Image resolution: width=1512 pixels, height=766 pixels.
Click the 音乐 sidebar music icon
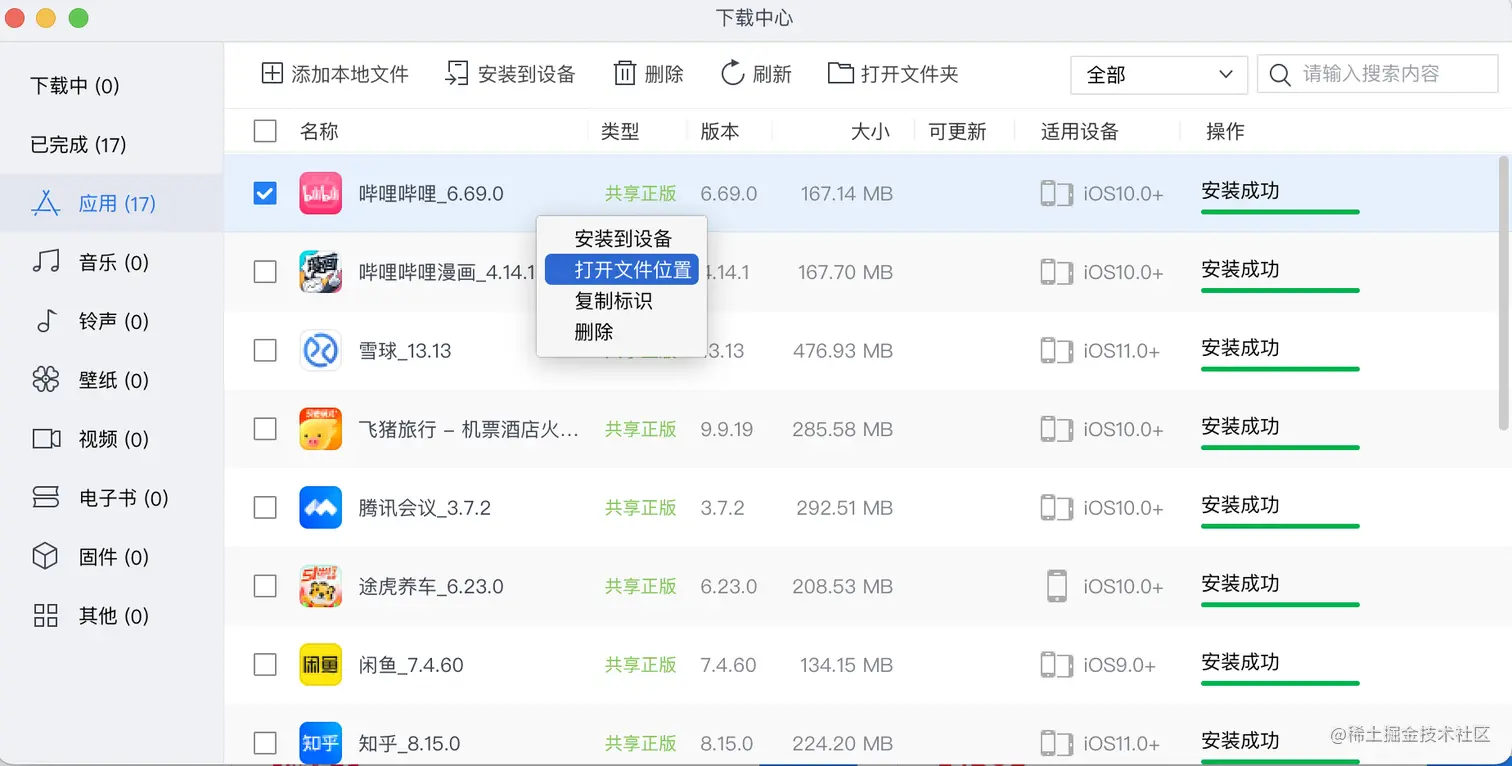pos(44,262)
